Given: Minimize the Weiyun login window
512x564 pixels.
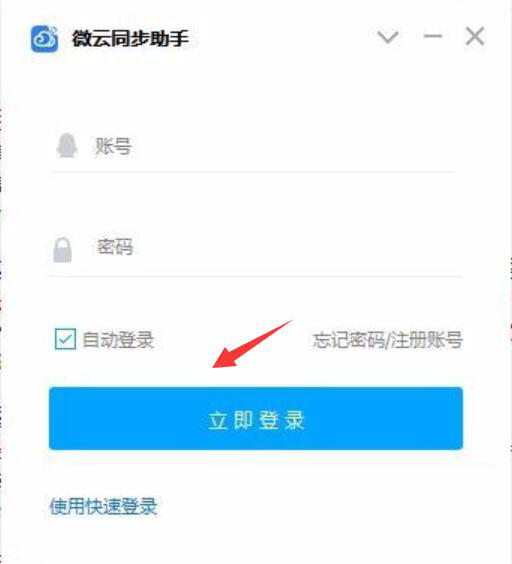Looking at the screenshot, I should coord(432,36).
